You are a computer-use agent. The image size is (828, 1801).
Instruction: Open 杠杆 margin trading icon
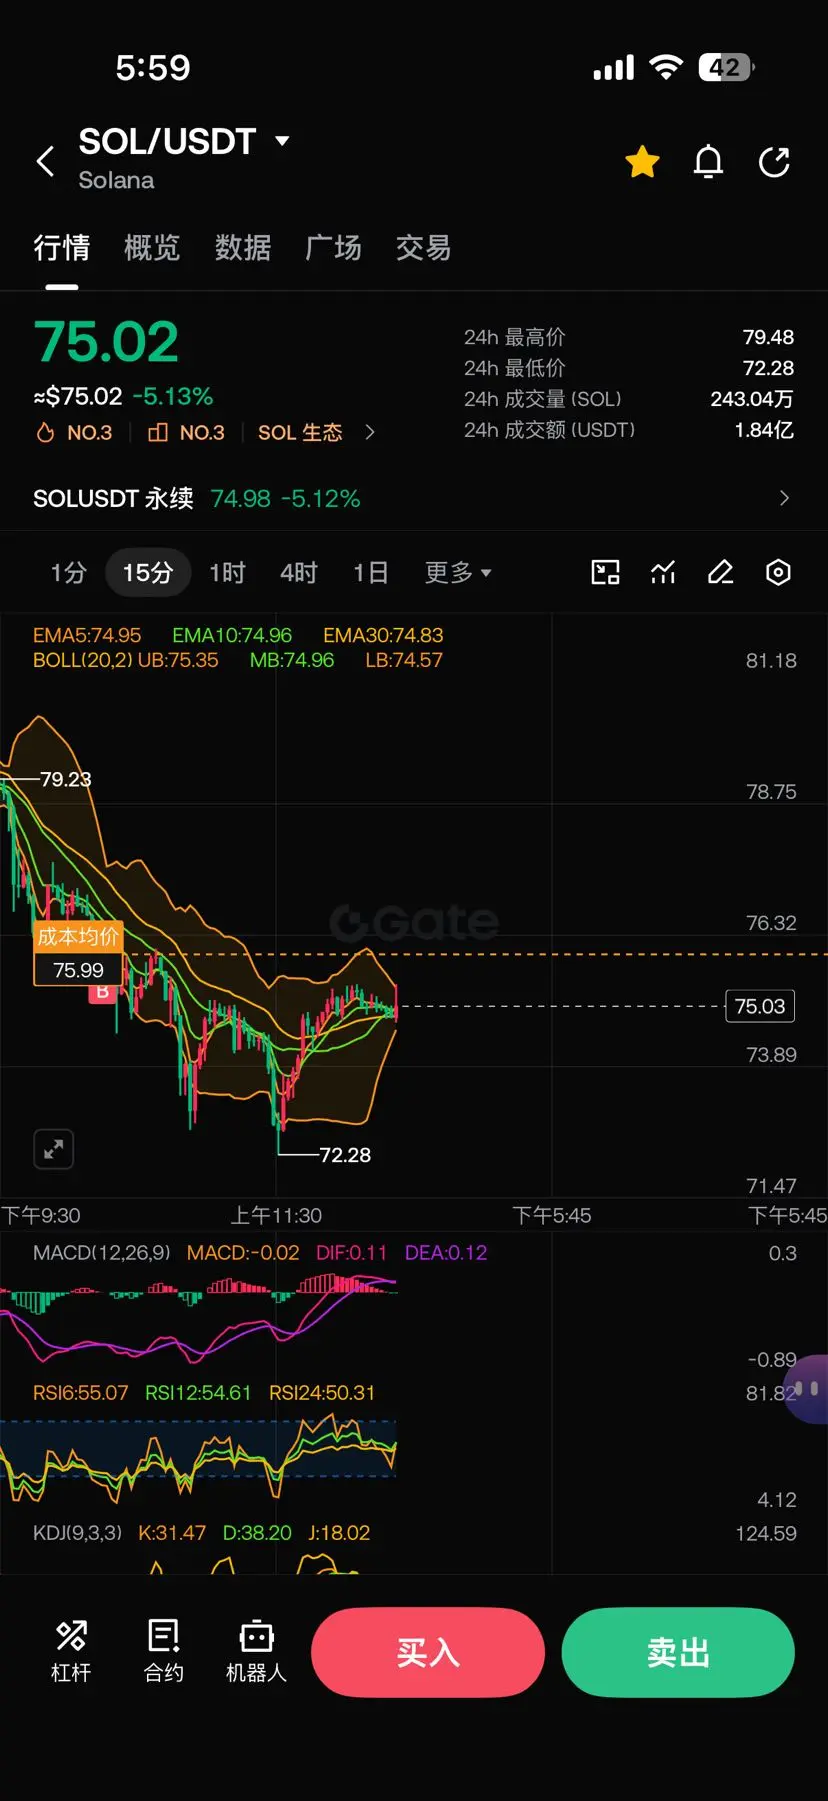(x=71, y=1651)
